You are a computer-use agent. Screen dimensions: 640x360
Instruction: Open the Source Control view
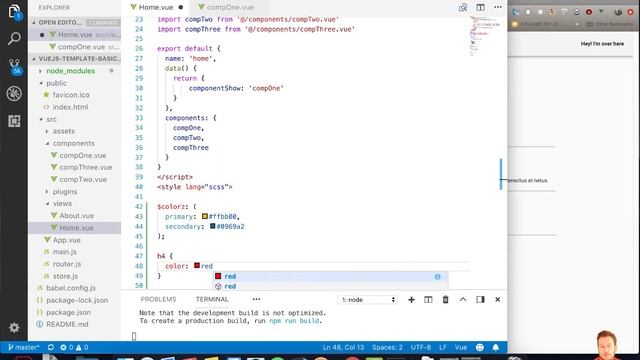[x=15, y=67]
